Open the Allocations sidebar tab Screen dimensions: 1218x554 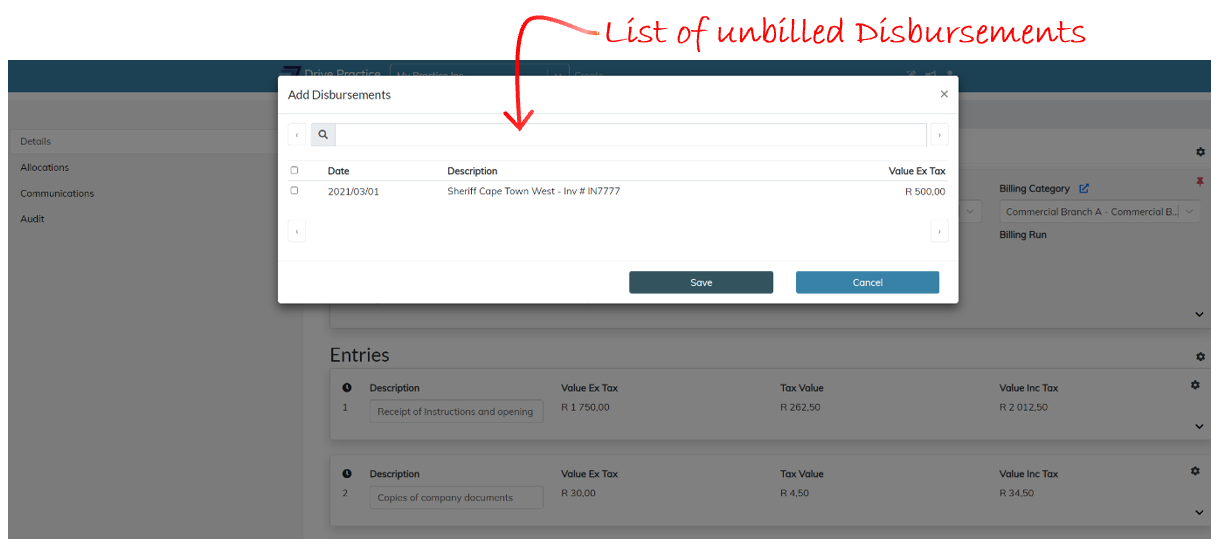point(45,167)
